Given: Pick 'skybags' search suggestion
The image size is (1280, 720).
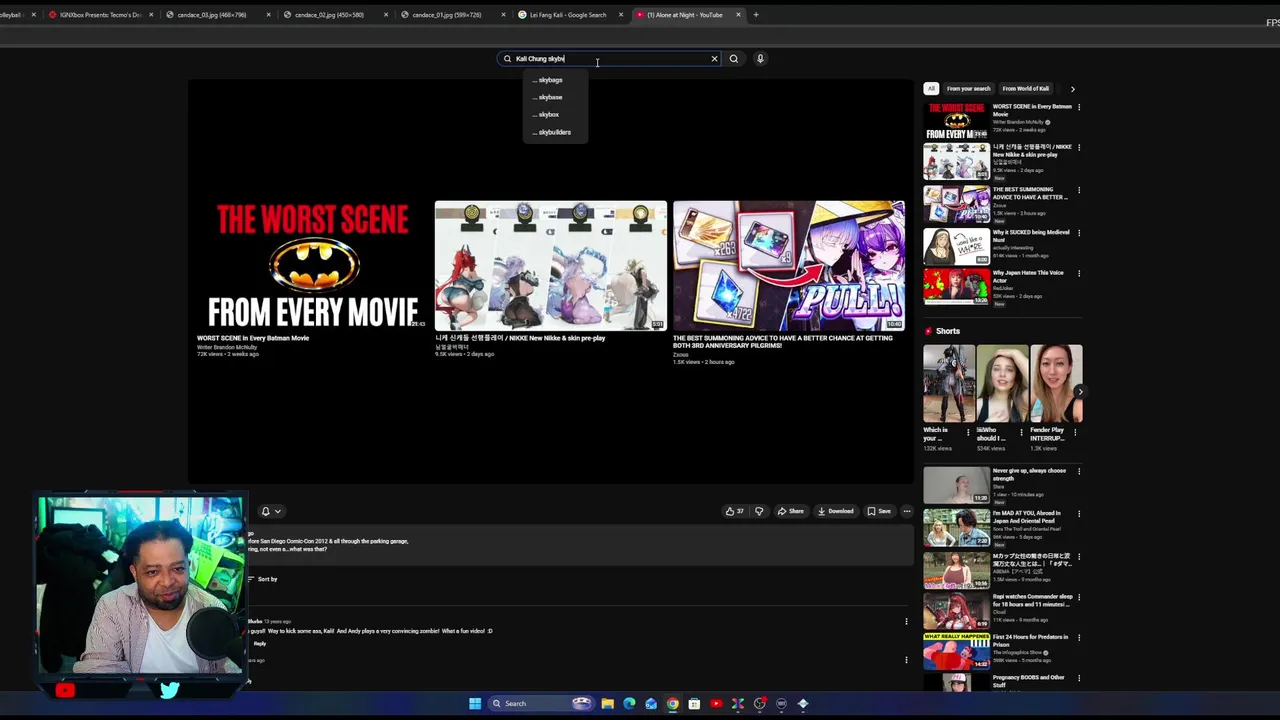Looking at the screenshot, I should click(555, 80).
